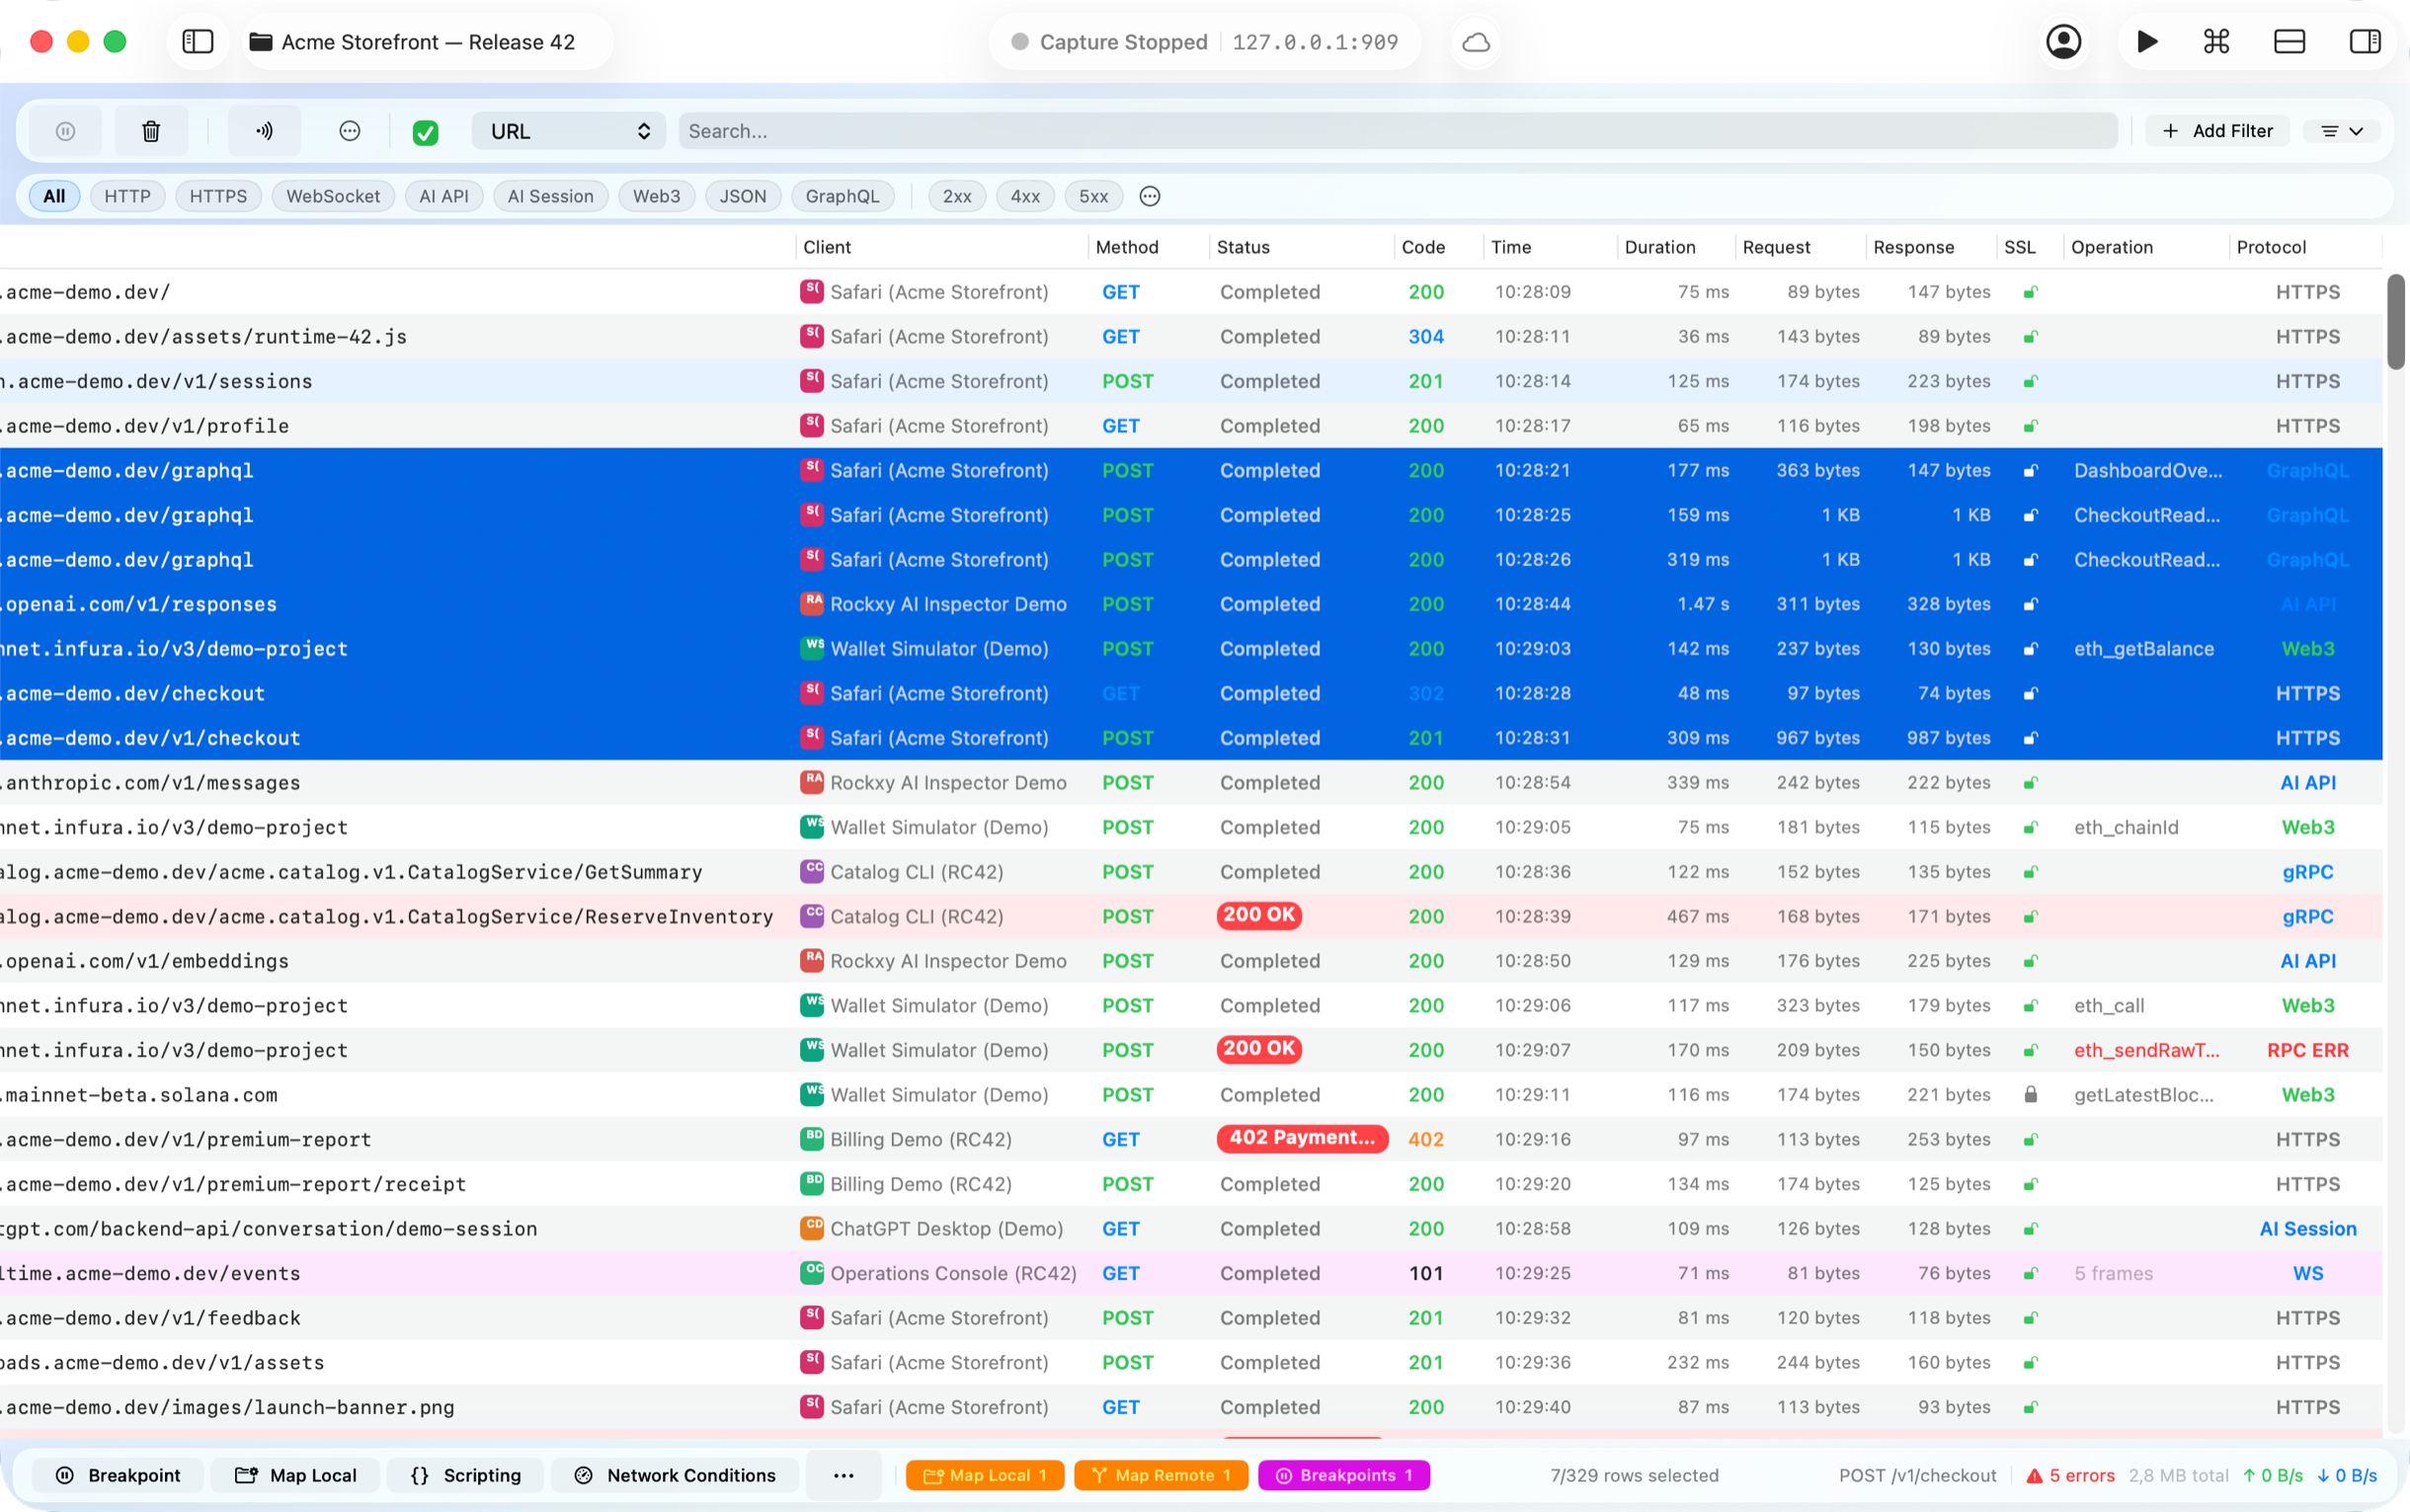Clear the session with the trash icon
Image resolution: width=2410 pixels, height=1512 pixels.
coord(151,131)
